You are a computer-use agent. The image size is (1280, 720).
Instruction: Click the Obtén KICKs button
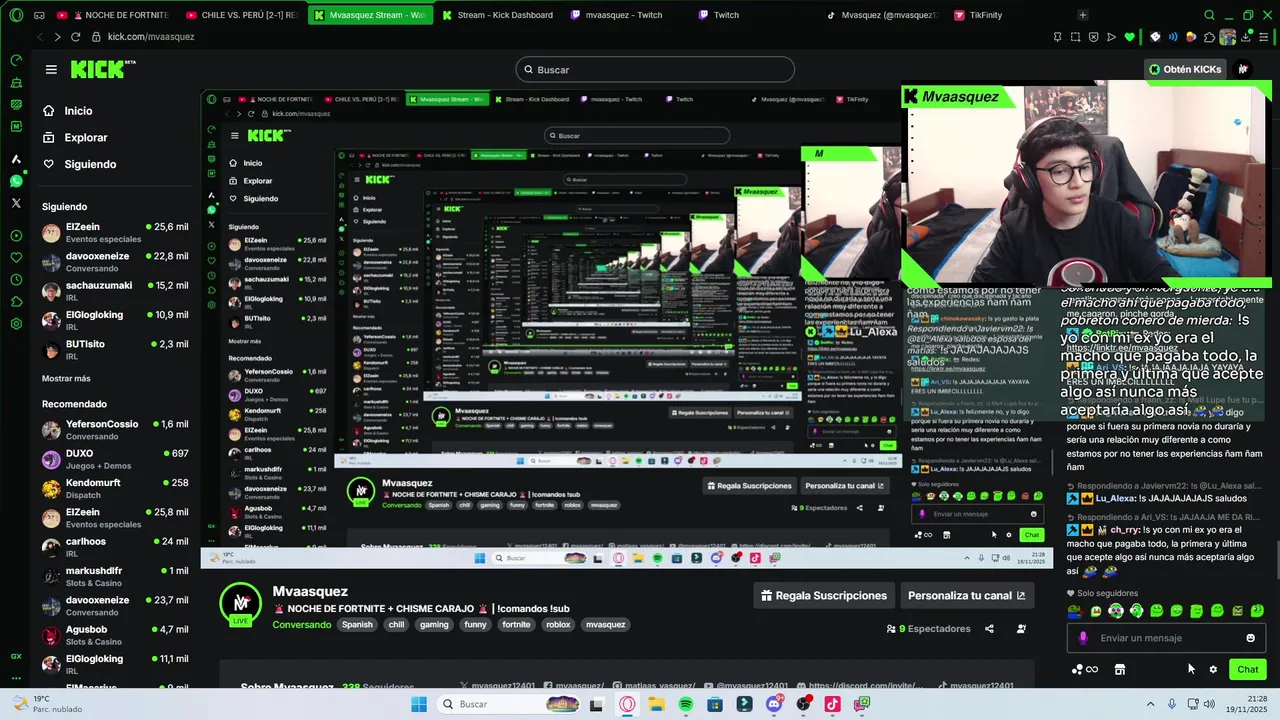click(x=1185, y=69)
